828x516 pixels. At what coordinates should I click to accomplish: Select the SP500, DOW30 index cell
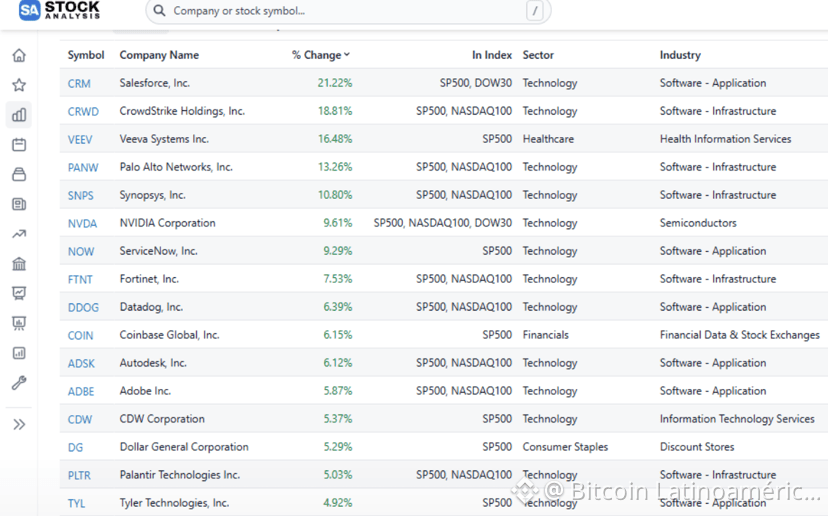point(476,83)
